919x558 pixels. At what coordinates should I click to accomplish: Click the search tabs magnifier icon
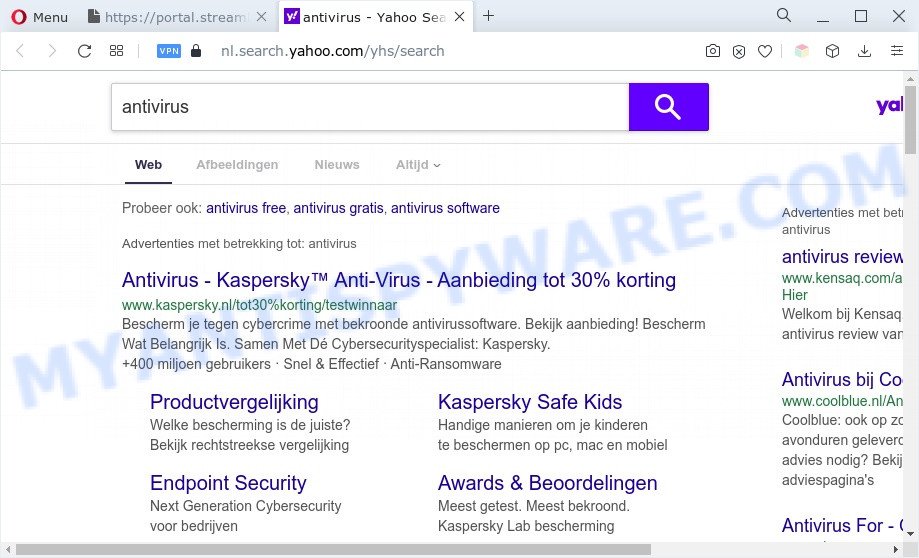click(784, 15)
